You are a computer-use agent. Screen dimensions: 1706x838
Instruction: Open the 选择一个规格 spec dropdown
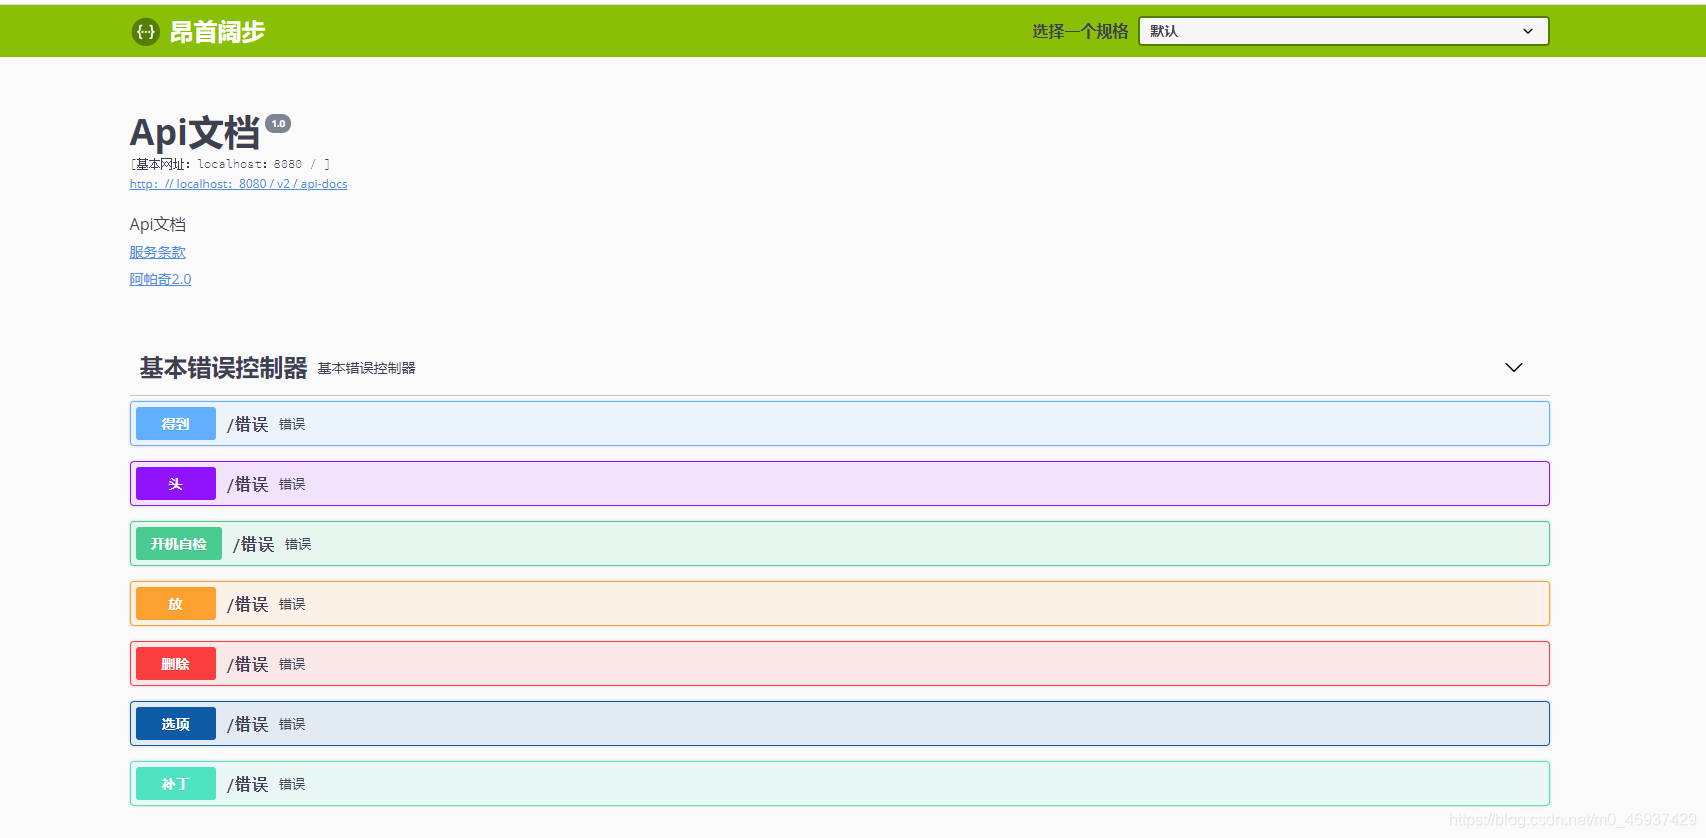[1343, 31]
